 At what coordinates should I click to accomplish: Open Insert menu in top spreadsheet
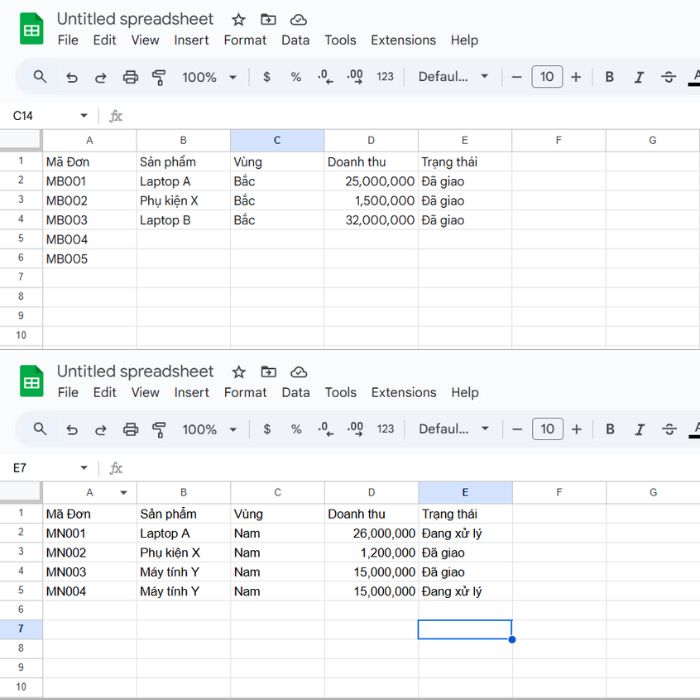click(191, 40)
